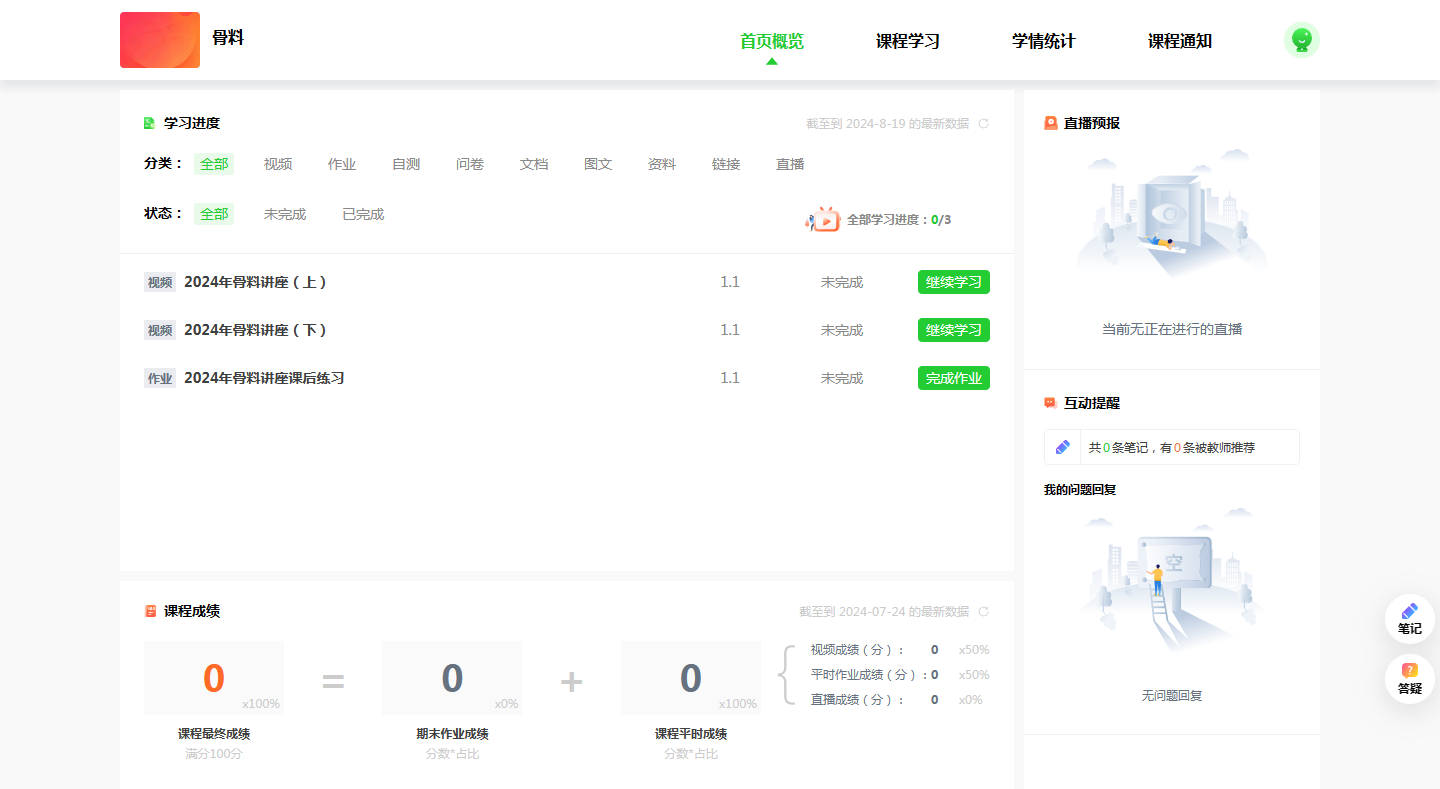Click refresh icon beside 学习进度 date

point(982,123)
